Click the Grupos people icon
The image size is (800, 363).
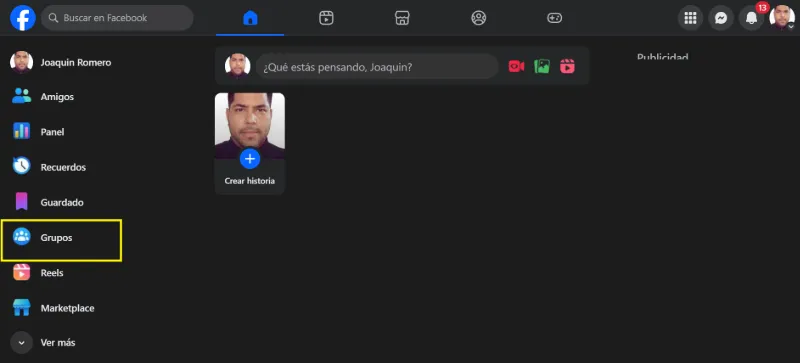pos(21,237)
